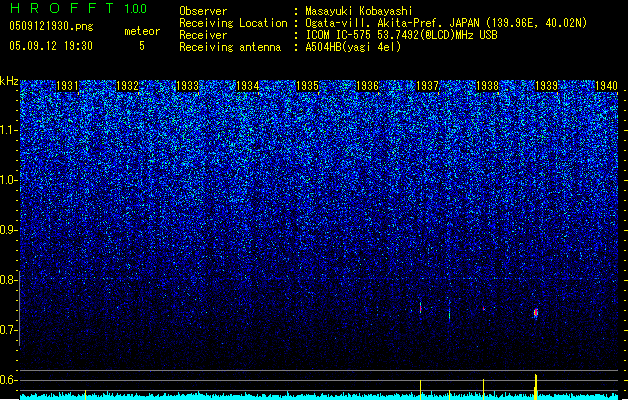The width and height of the screenshot is (629, 400).
Task: Click the 1931 time marker
Action: (x=67, y=86)
